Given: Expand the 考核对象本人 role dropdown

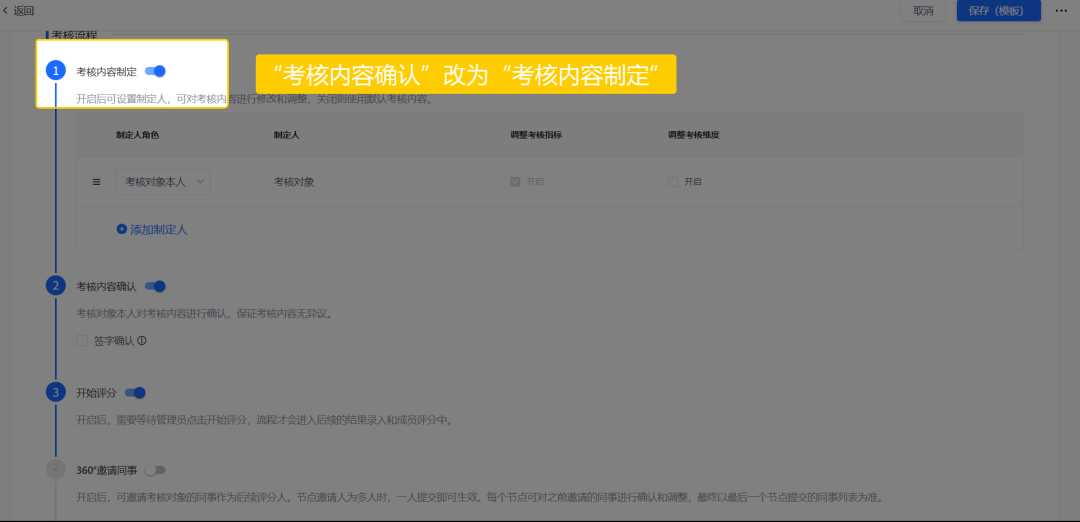Looking at the screenshot, I should coord(163,182).
